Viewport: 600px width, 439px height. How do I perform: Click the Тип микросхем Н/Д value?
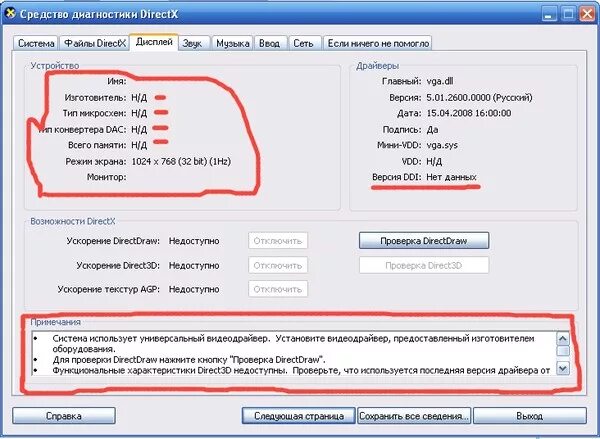pos(139,113)
